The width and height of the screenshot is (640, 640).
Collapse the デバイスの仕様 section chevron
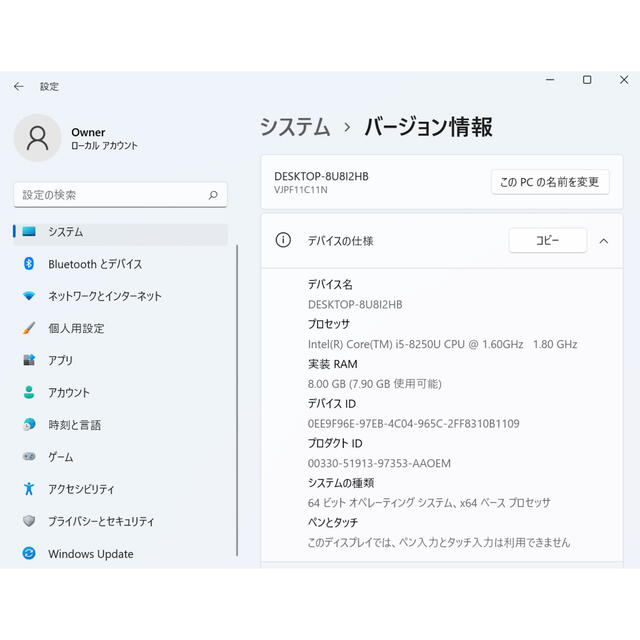click(x=604, y=241)
